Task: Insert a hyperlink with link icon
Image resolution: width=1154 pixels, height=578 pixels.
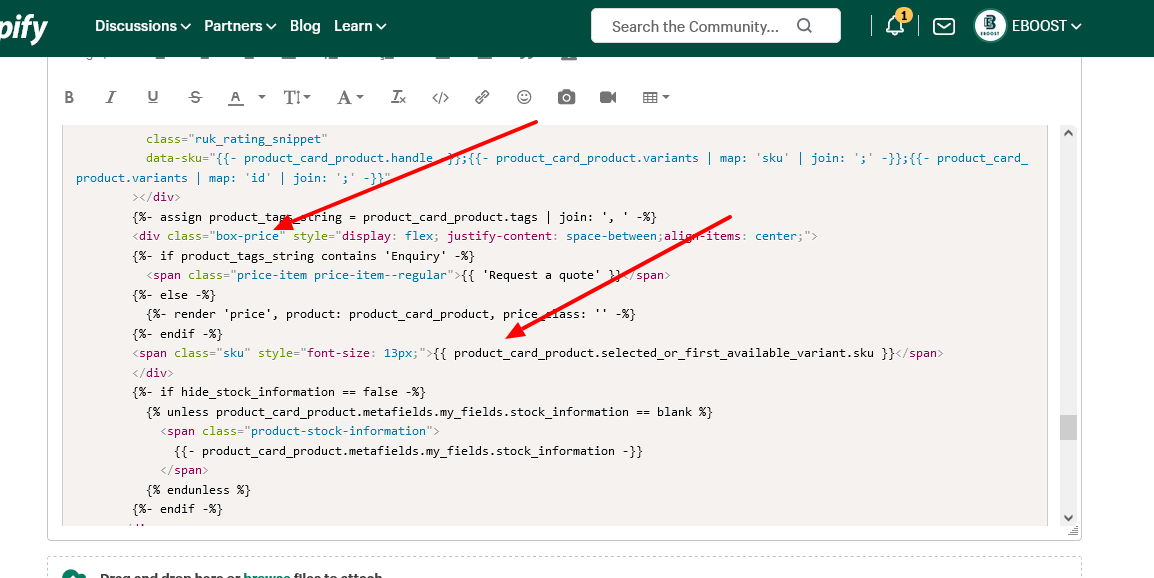Action: pos(482,97)
